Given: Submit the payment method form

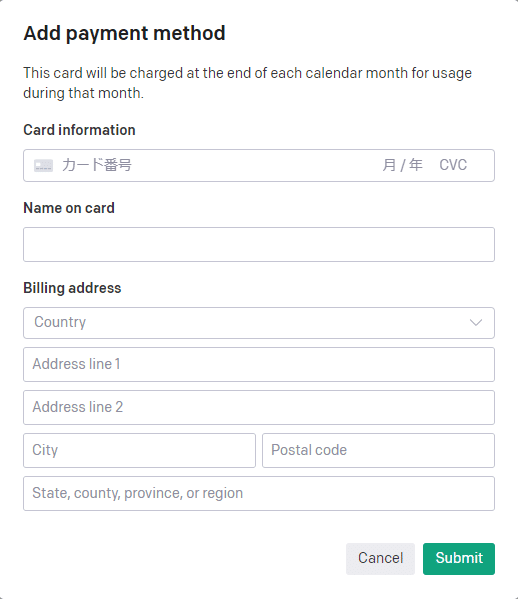Looking at the screenshot, I should pos(459,559).
